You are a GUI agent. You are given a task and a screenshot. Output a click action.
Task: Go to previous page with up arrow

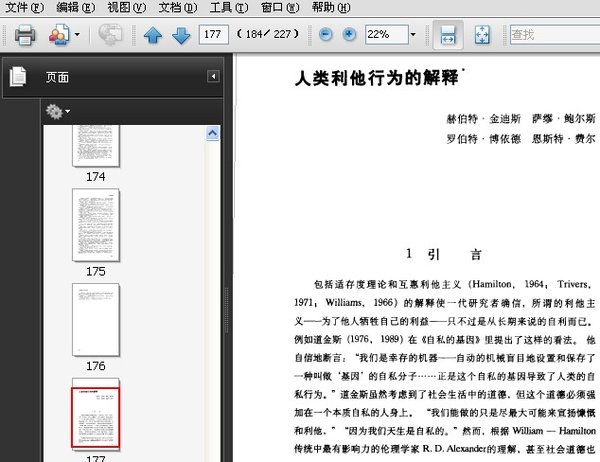coord(153,36)
